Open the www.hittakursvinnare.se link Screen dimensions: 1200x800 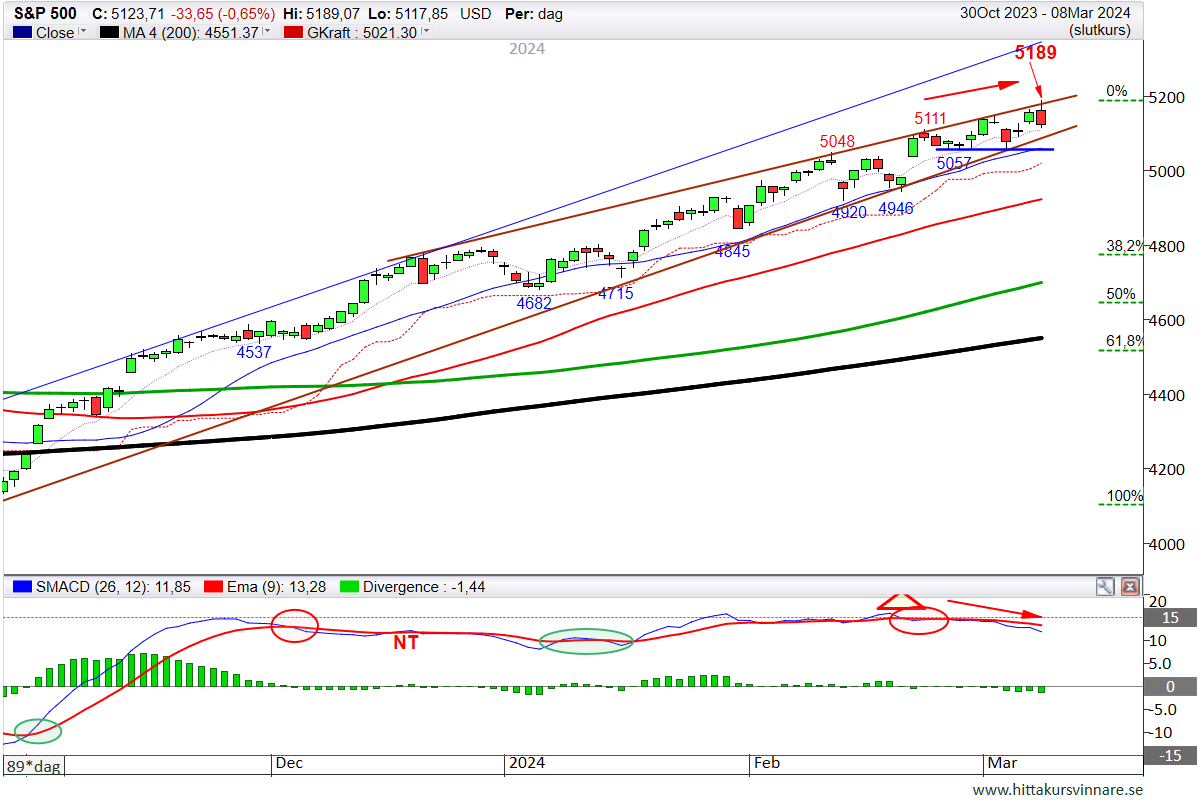[x=1057, y=788]
